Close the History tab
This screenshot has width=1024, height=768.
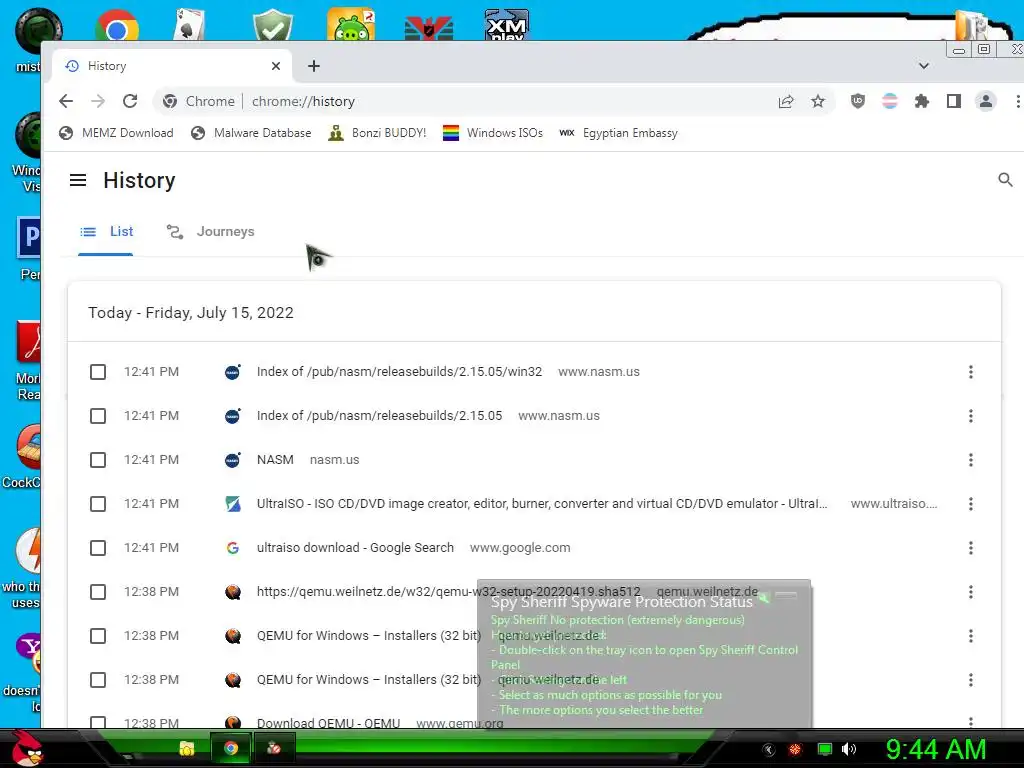tap(276, 66)
